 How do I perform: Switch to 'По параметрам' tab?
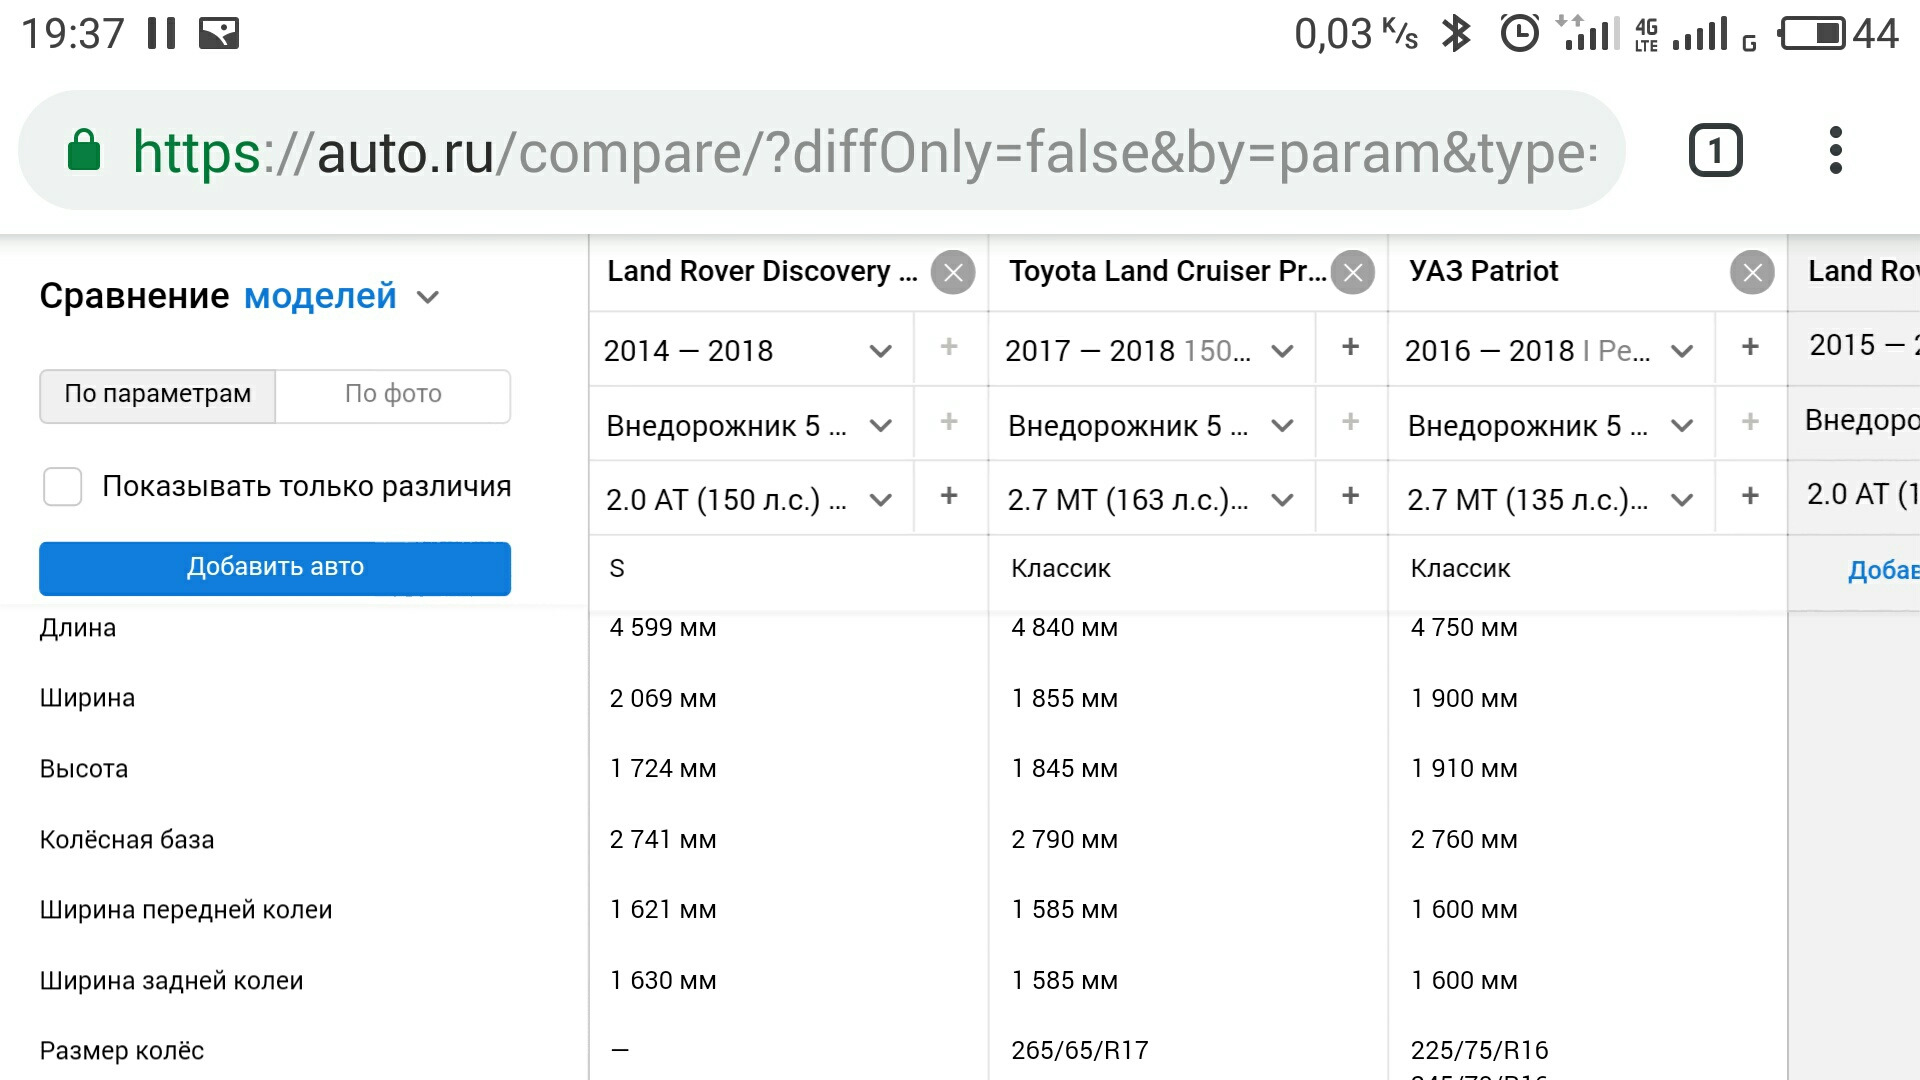pos(157,395)
